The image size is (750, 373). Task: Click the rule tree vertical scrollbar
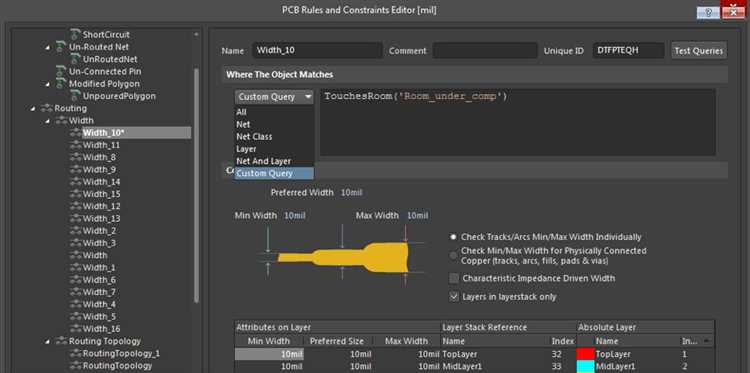click(196, 186)
